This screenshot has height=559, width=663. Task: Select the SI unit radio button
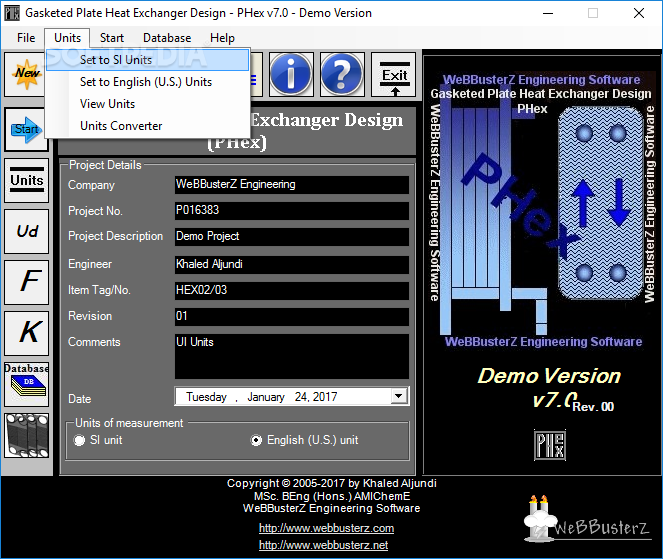point(79,440)
